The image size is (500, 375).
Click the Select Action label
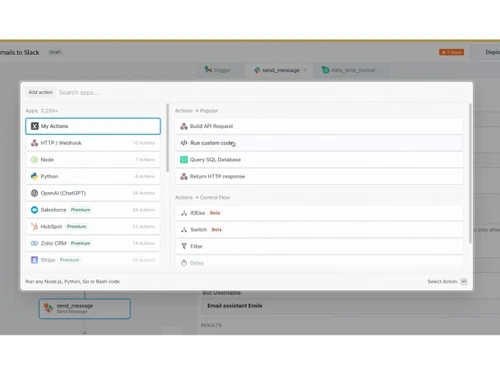[x=442, y=281]
